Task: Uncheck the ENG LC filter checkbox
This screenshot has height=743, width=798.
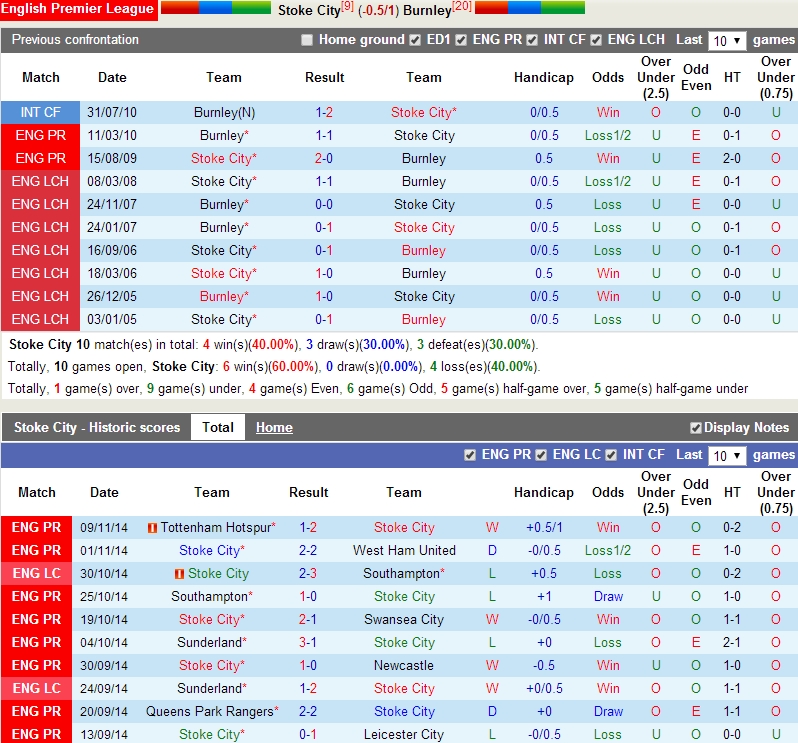Action: pyautogui.click(x=541, y=455)
